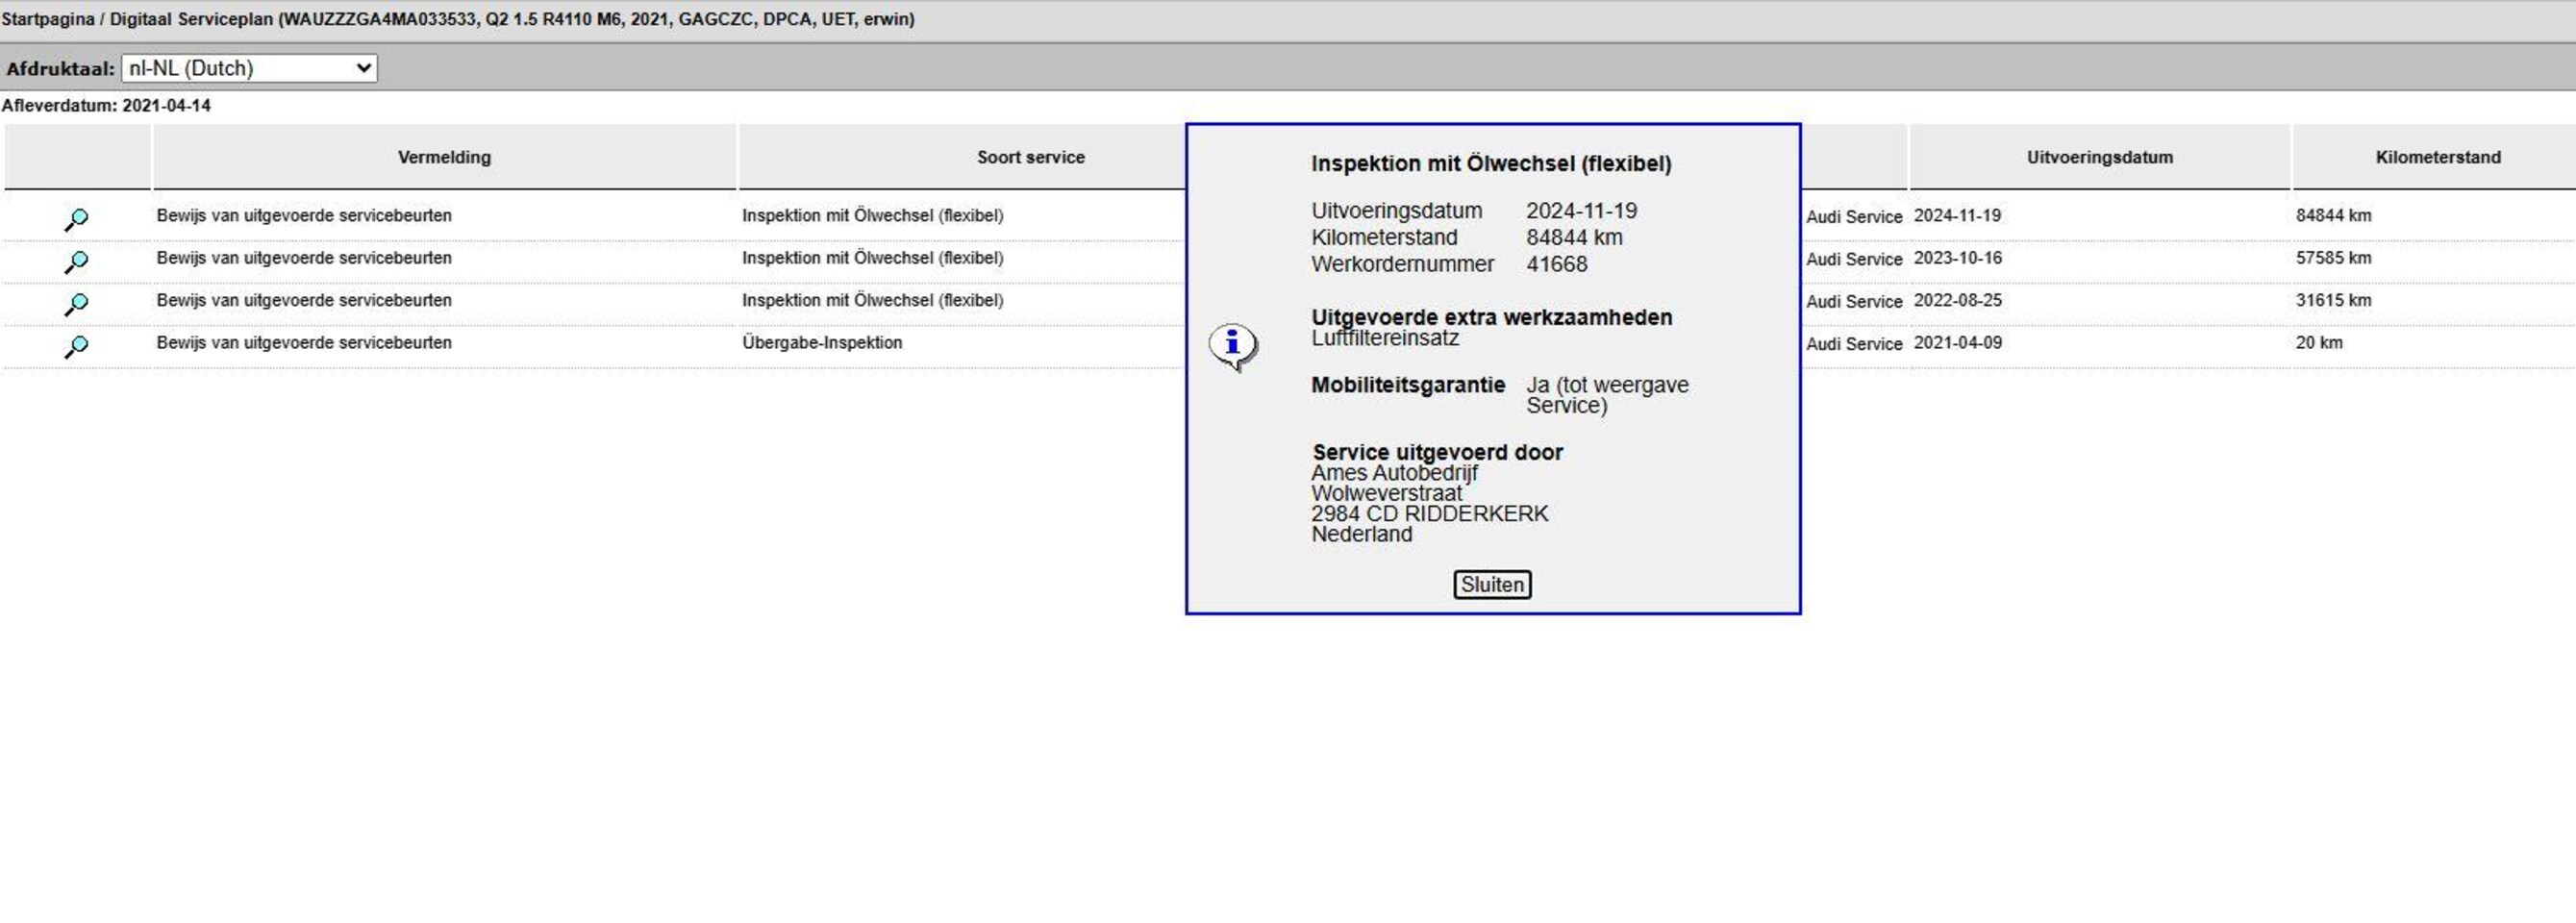Click magnifier icon for the 57585 km service row
Viewport: 2576px width, 923px height.
tap(76, 261)
